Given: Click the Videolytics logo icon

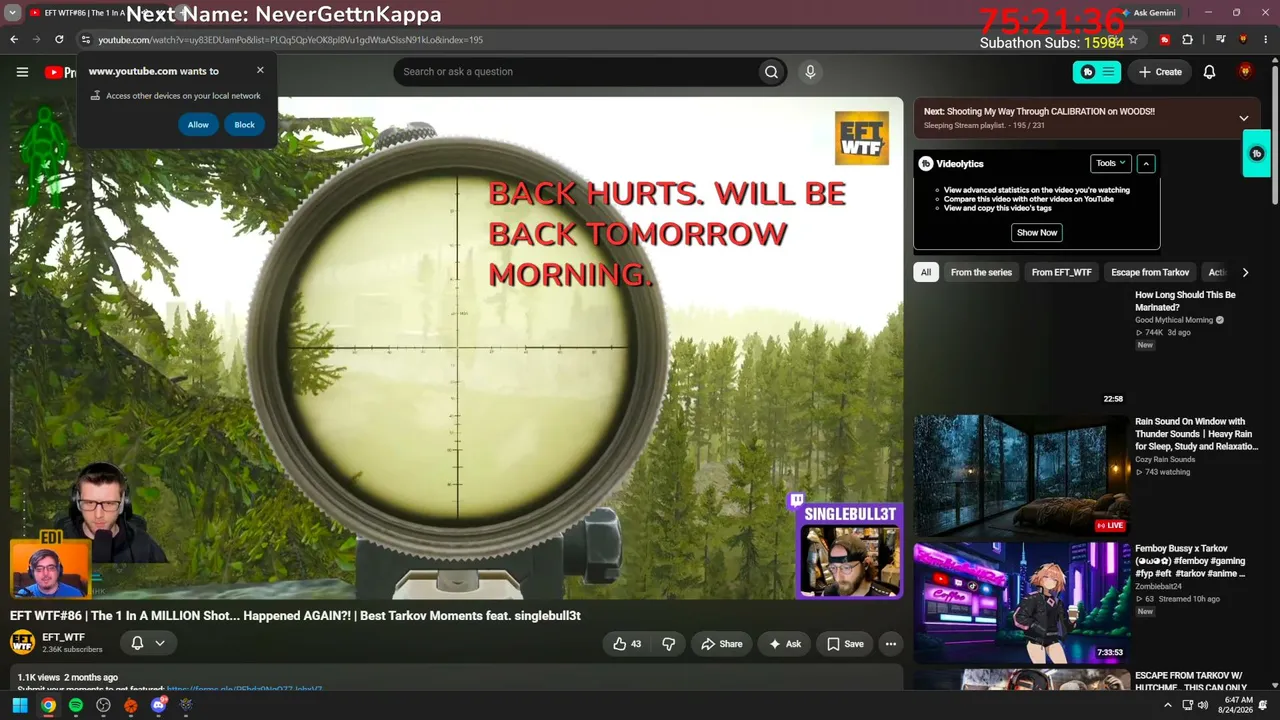Looking at the screenshot, I should click(x=926, y=163).
